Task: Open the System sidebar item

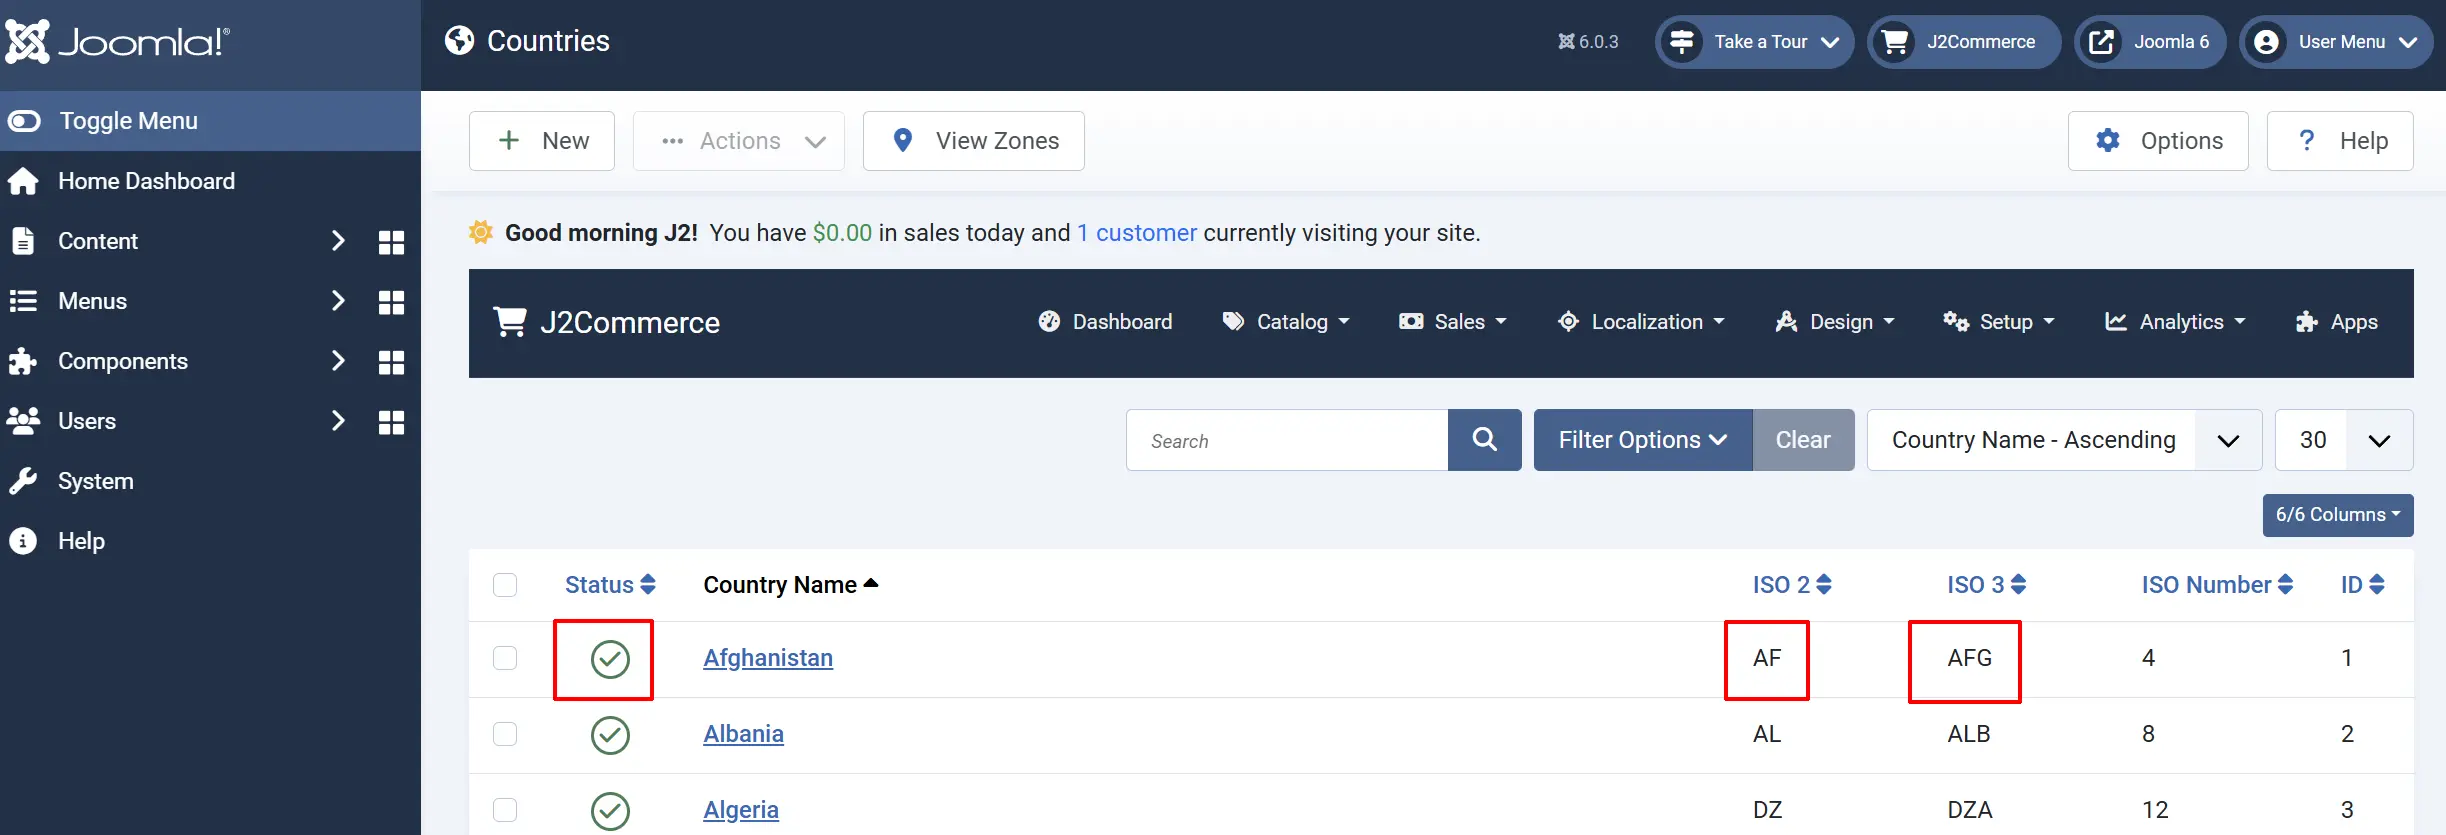Action: point(210,481)
